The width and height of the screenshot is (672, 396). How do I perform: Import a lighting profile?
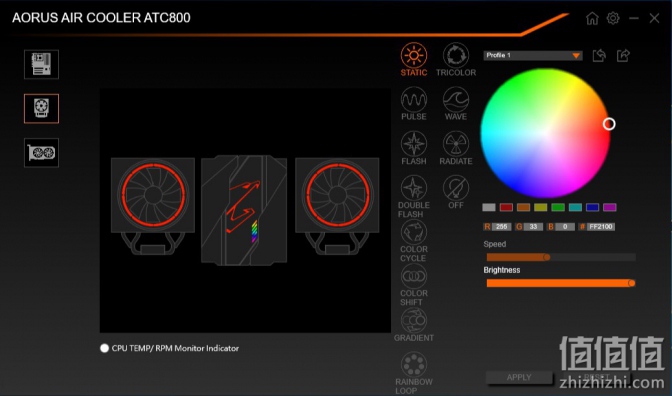(599, 55)
